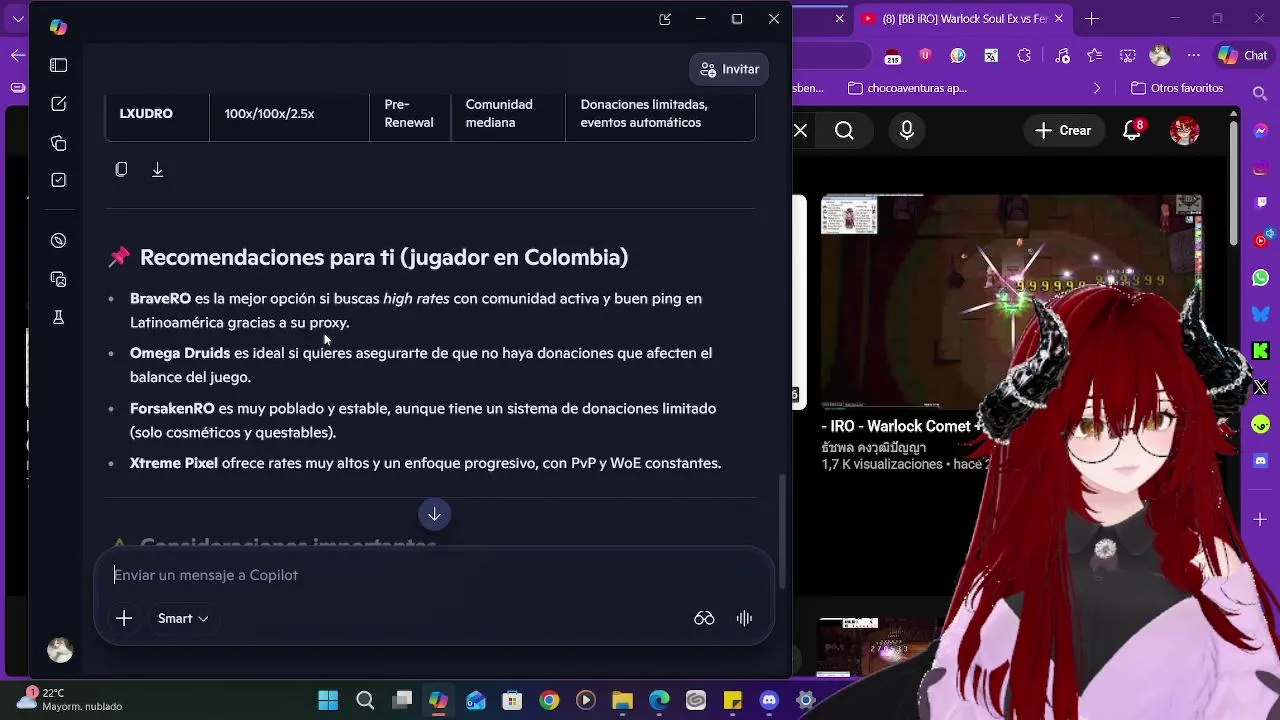The width and height of the screenshot is (1280, 720).
Task: Jump to the latest message with the down arrow
Action: [x=434, y=514]
